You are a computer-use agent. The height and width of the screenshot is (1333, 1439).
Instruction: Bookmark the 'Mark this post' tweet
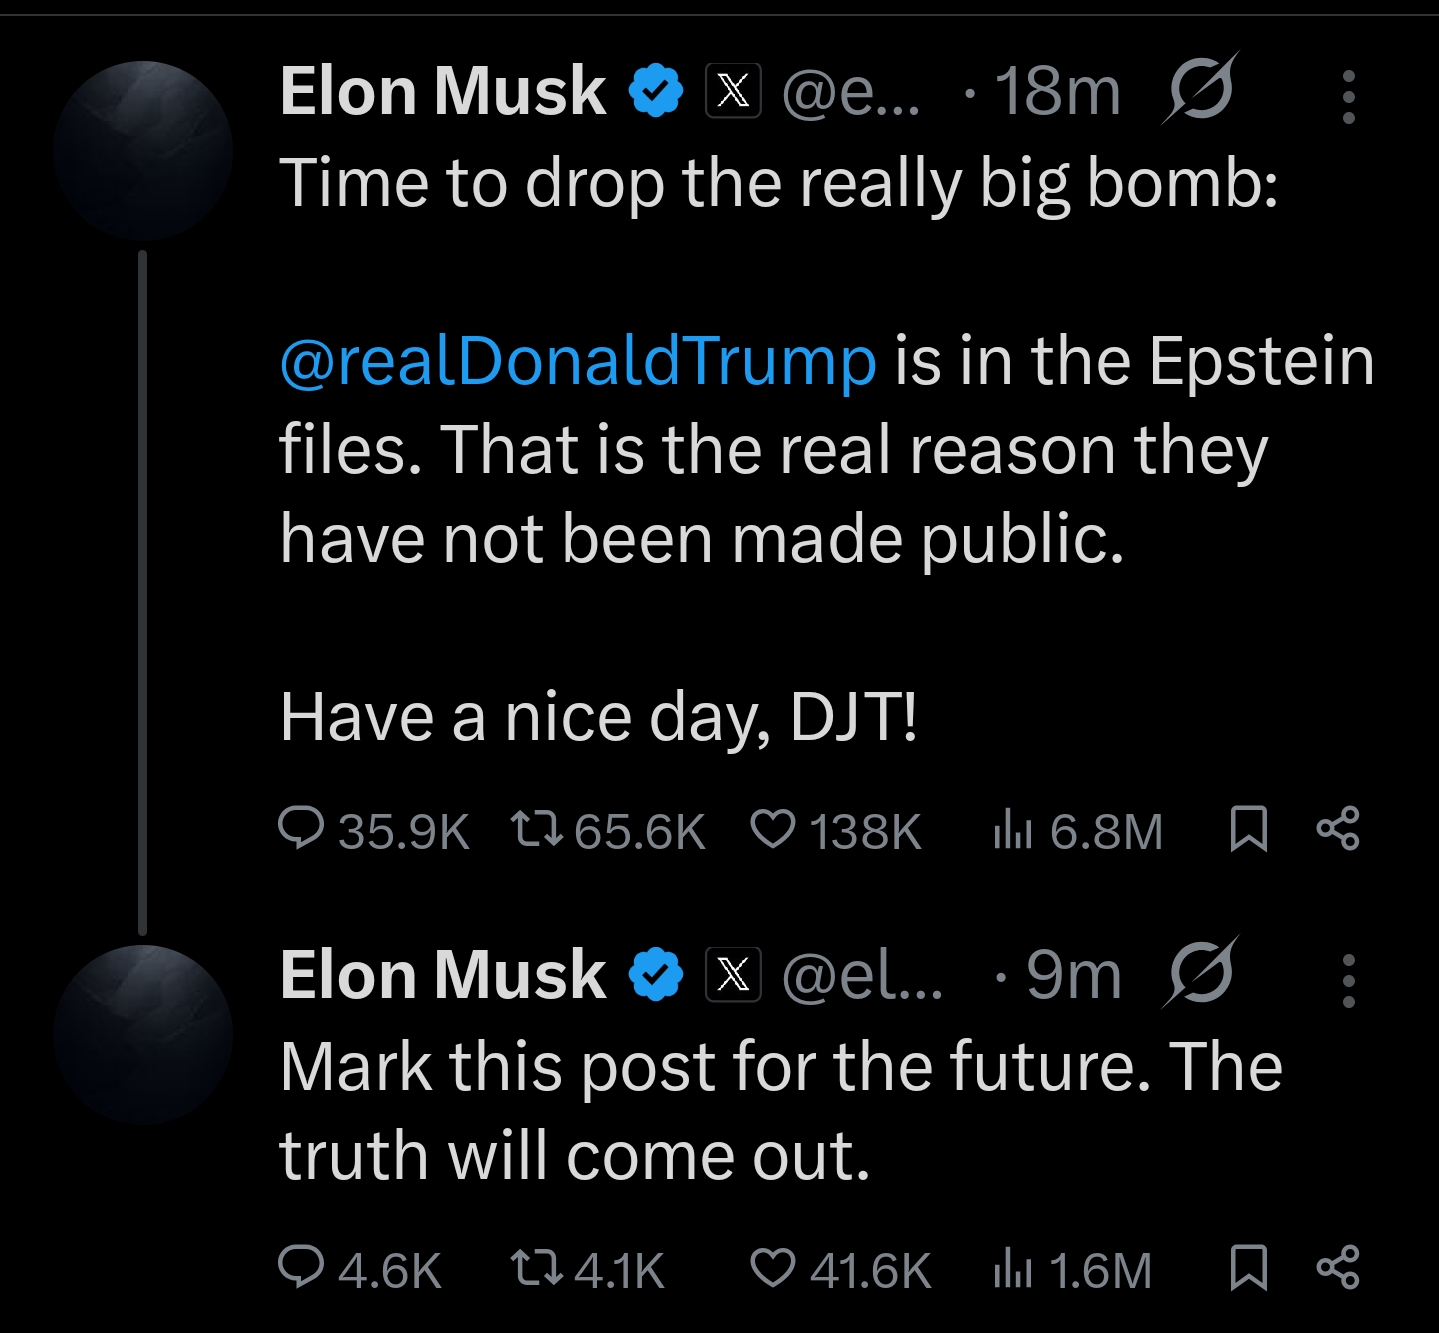tap(1248, 1268)
